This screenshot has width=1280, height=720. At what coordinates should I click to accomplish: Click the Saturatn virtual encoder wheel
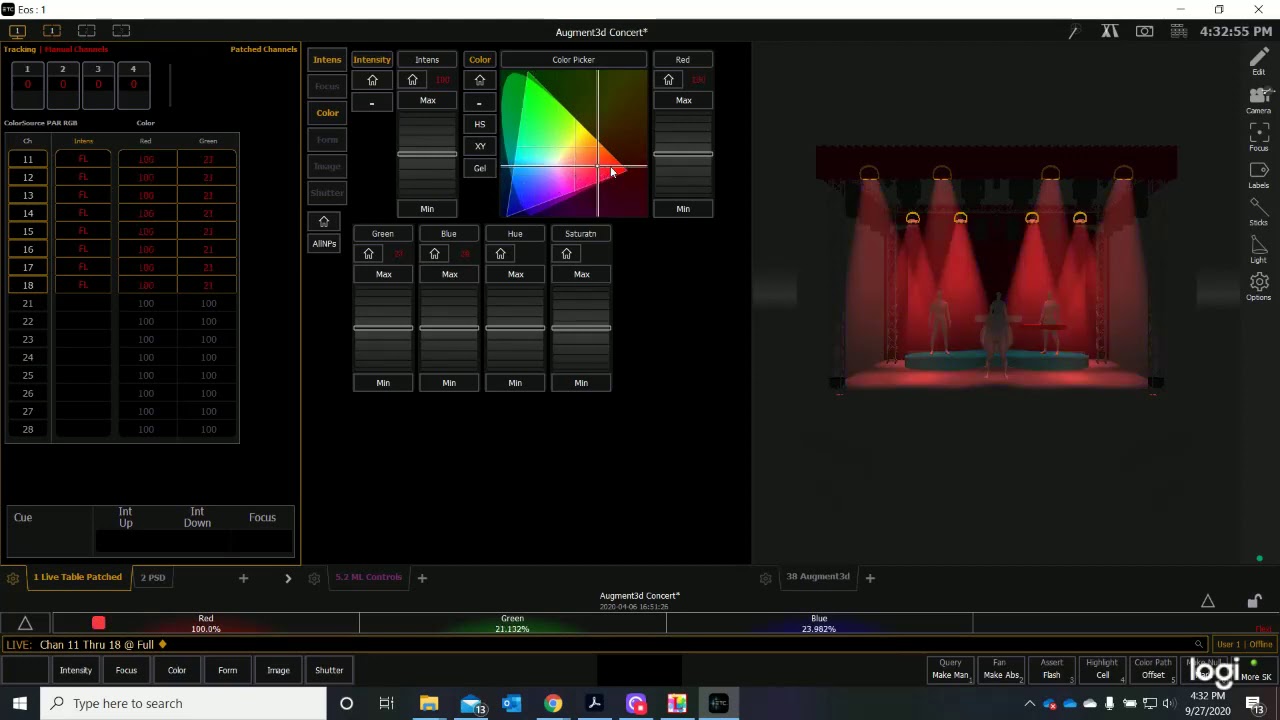click(x=581, y=328)
